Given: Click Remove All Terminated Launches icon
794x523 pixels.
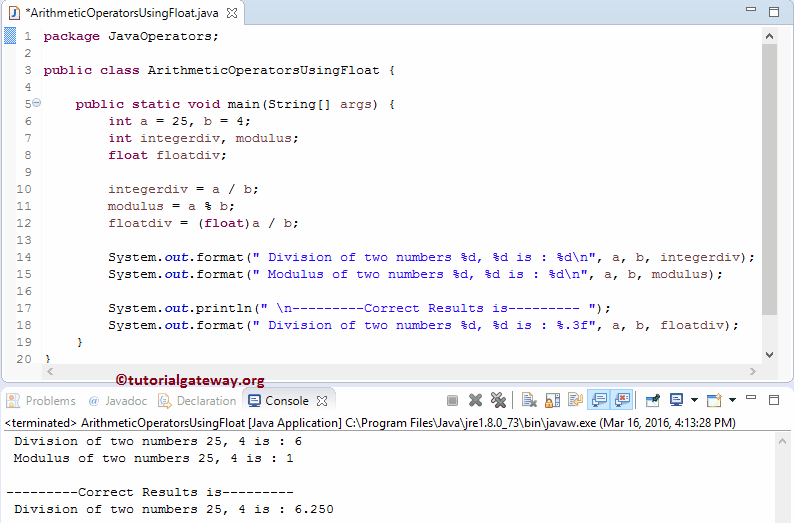Looking at the screenshot, I should click(x=498, y=400).
